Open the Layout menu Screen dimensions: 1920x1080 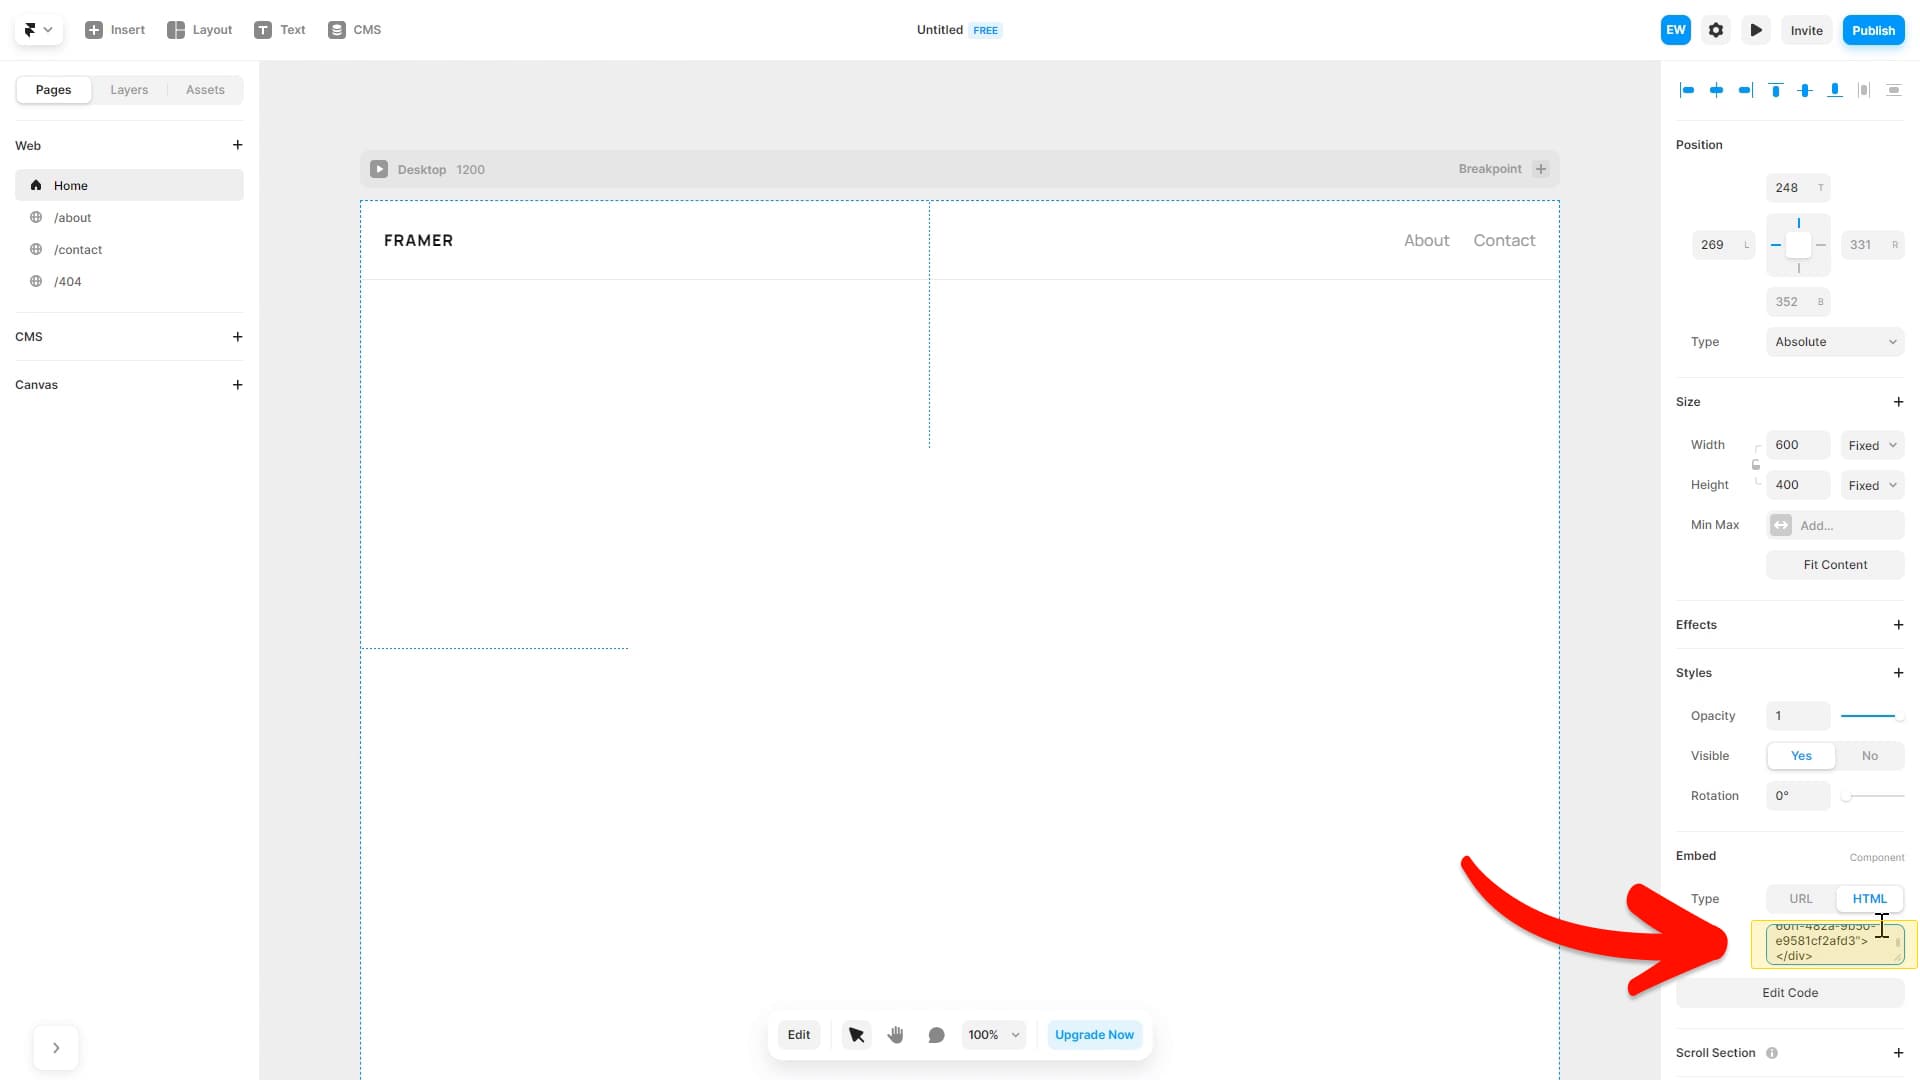click(x=199, y=30)
